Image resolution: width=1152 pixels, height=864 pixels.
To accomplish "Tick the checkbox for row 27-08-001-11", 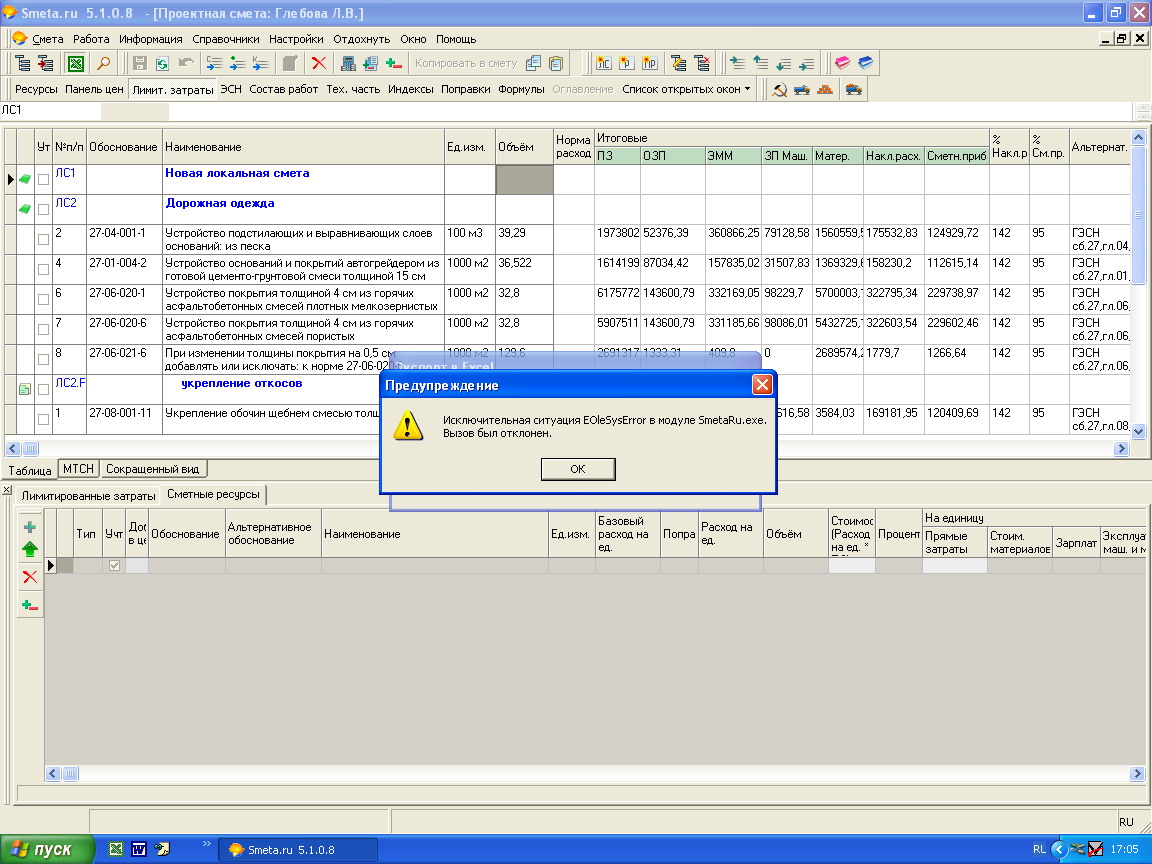I will click(x=43, y=420).
